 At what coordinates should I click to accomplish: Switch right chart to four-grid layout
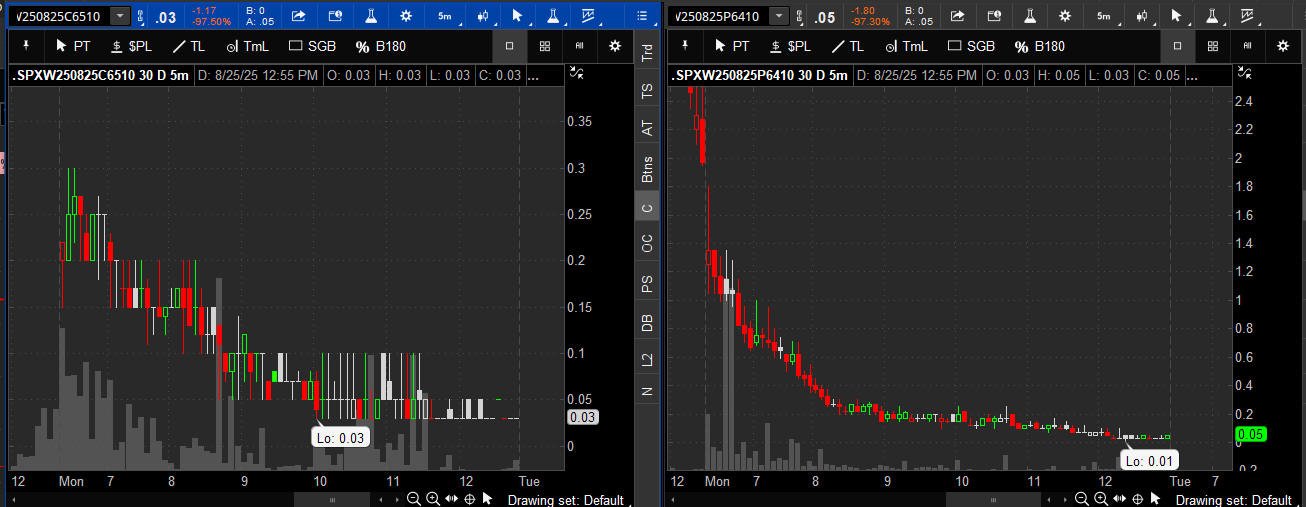tap(1212, 46)
